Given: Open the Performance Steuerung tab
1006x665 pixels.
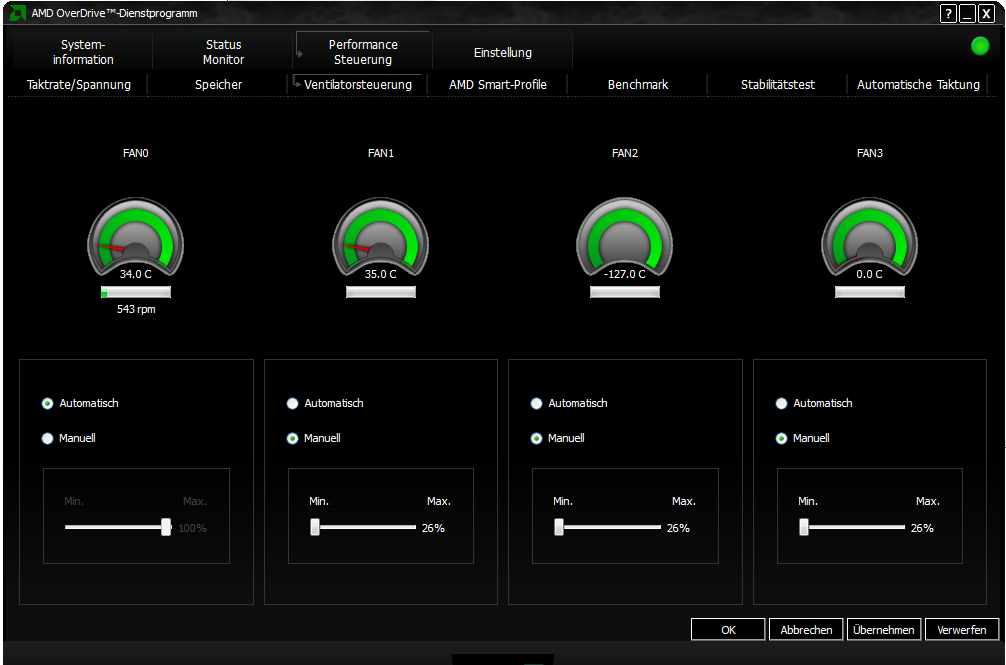Looking at the screenshot, I should tap(363, 52).
